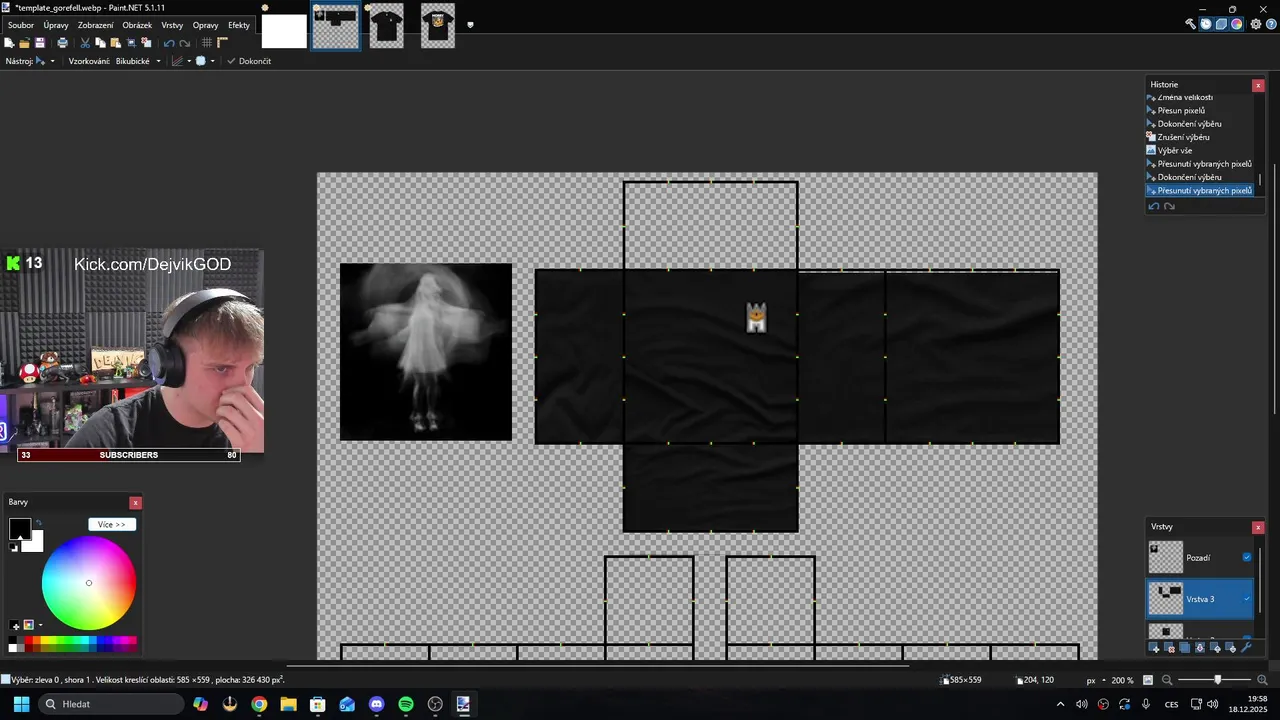Open the Zobrazení menu
This screenshot has height=720, width=1280.
point(95,25)
